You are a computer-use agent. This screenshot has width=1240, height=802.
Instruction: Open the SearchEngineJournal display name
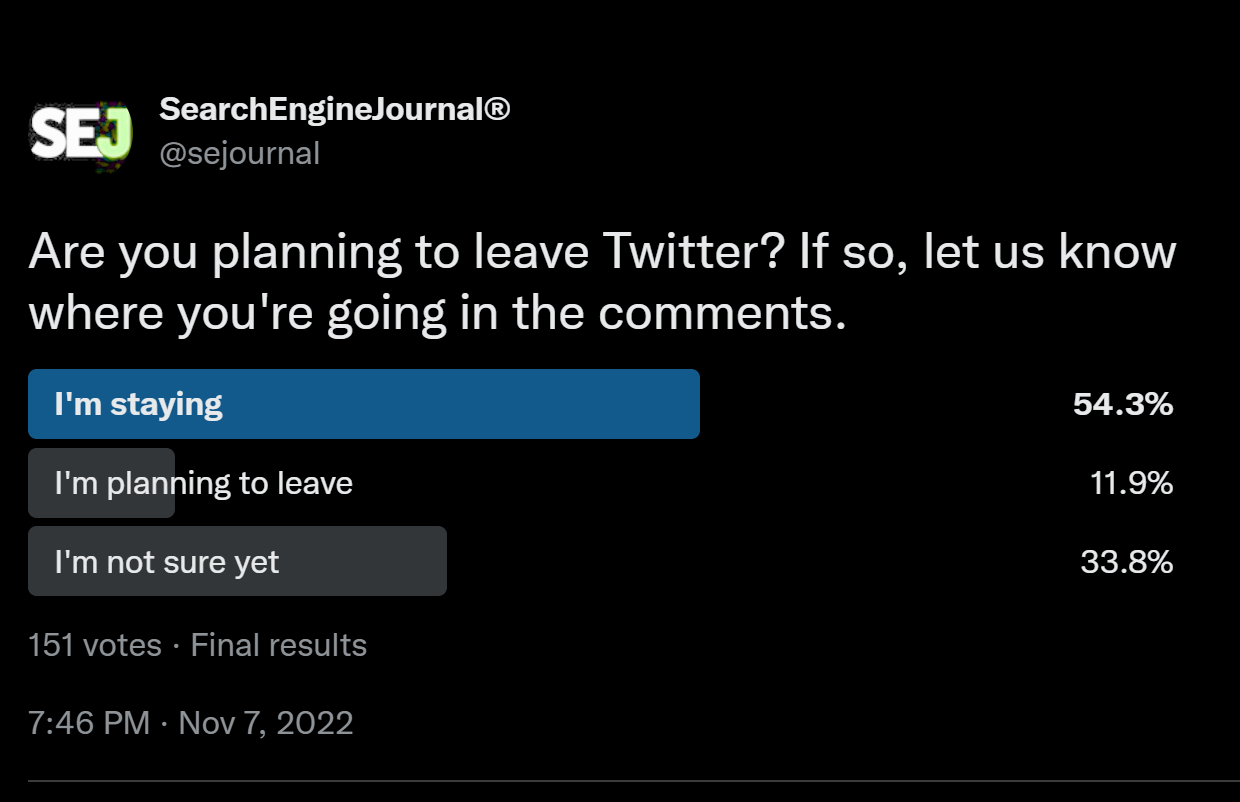point(335,110)
